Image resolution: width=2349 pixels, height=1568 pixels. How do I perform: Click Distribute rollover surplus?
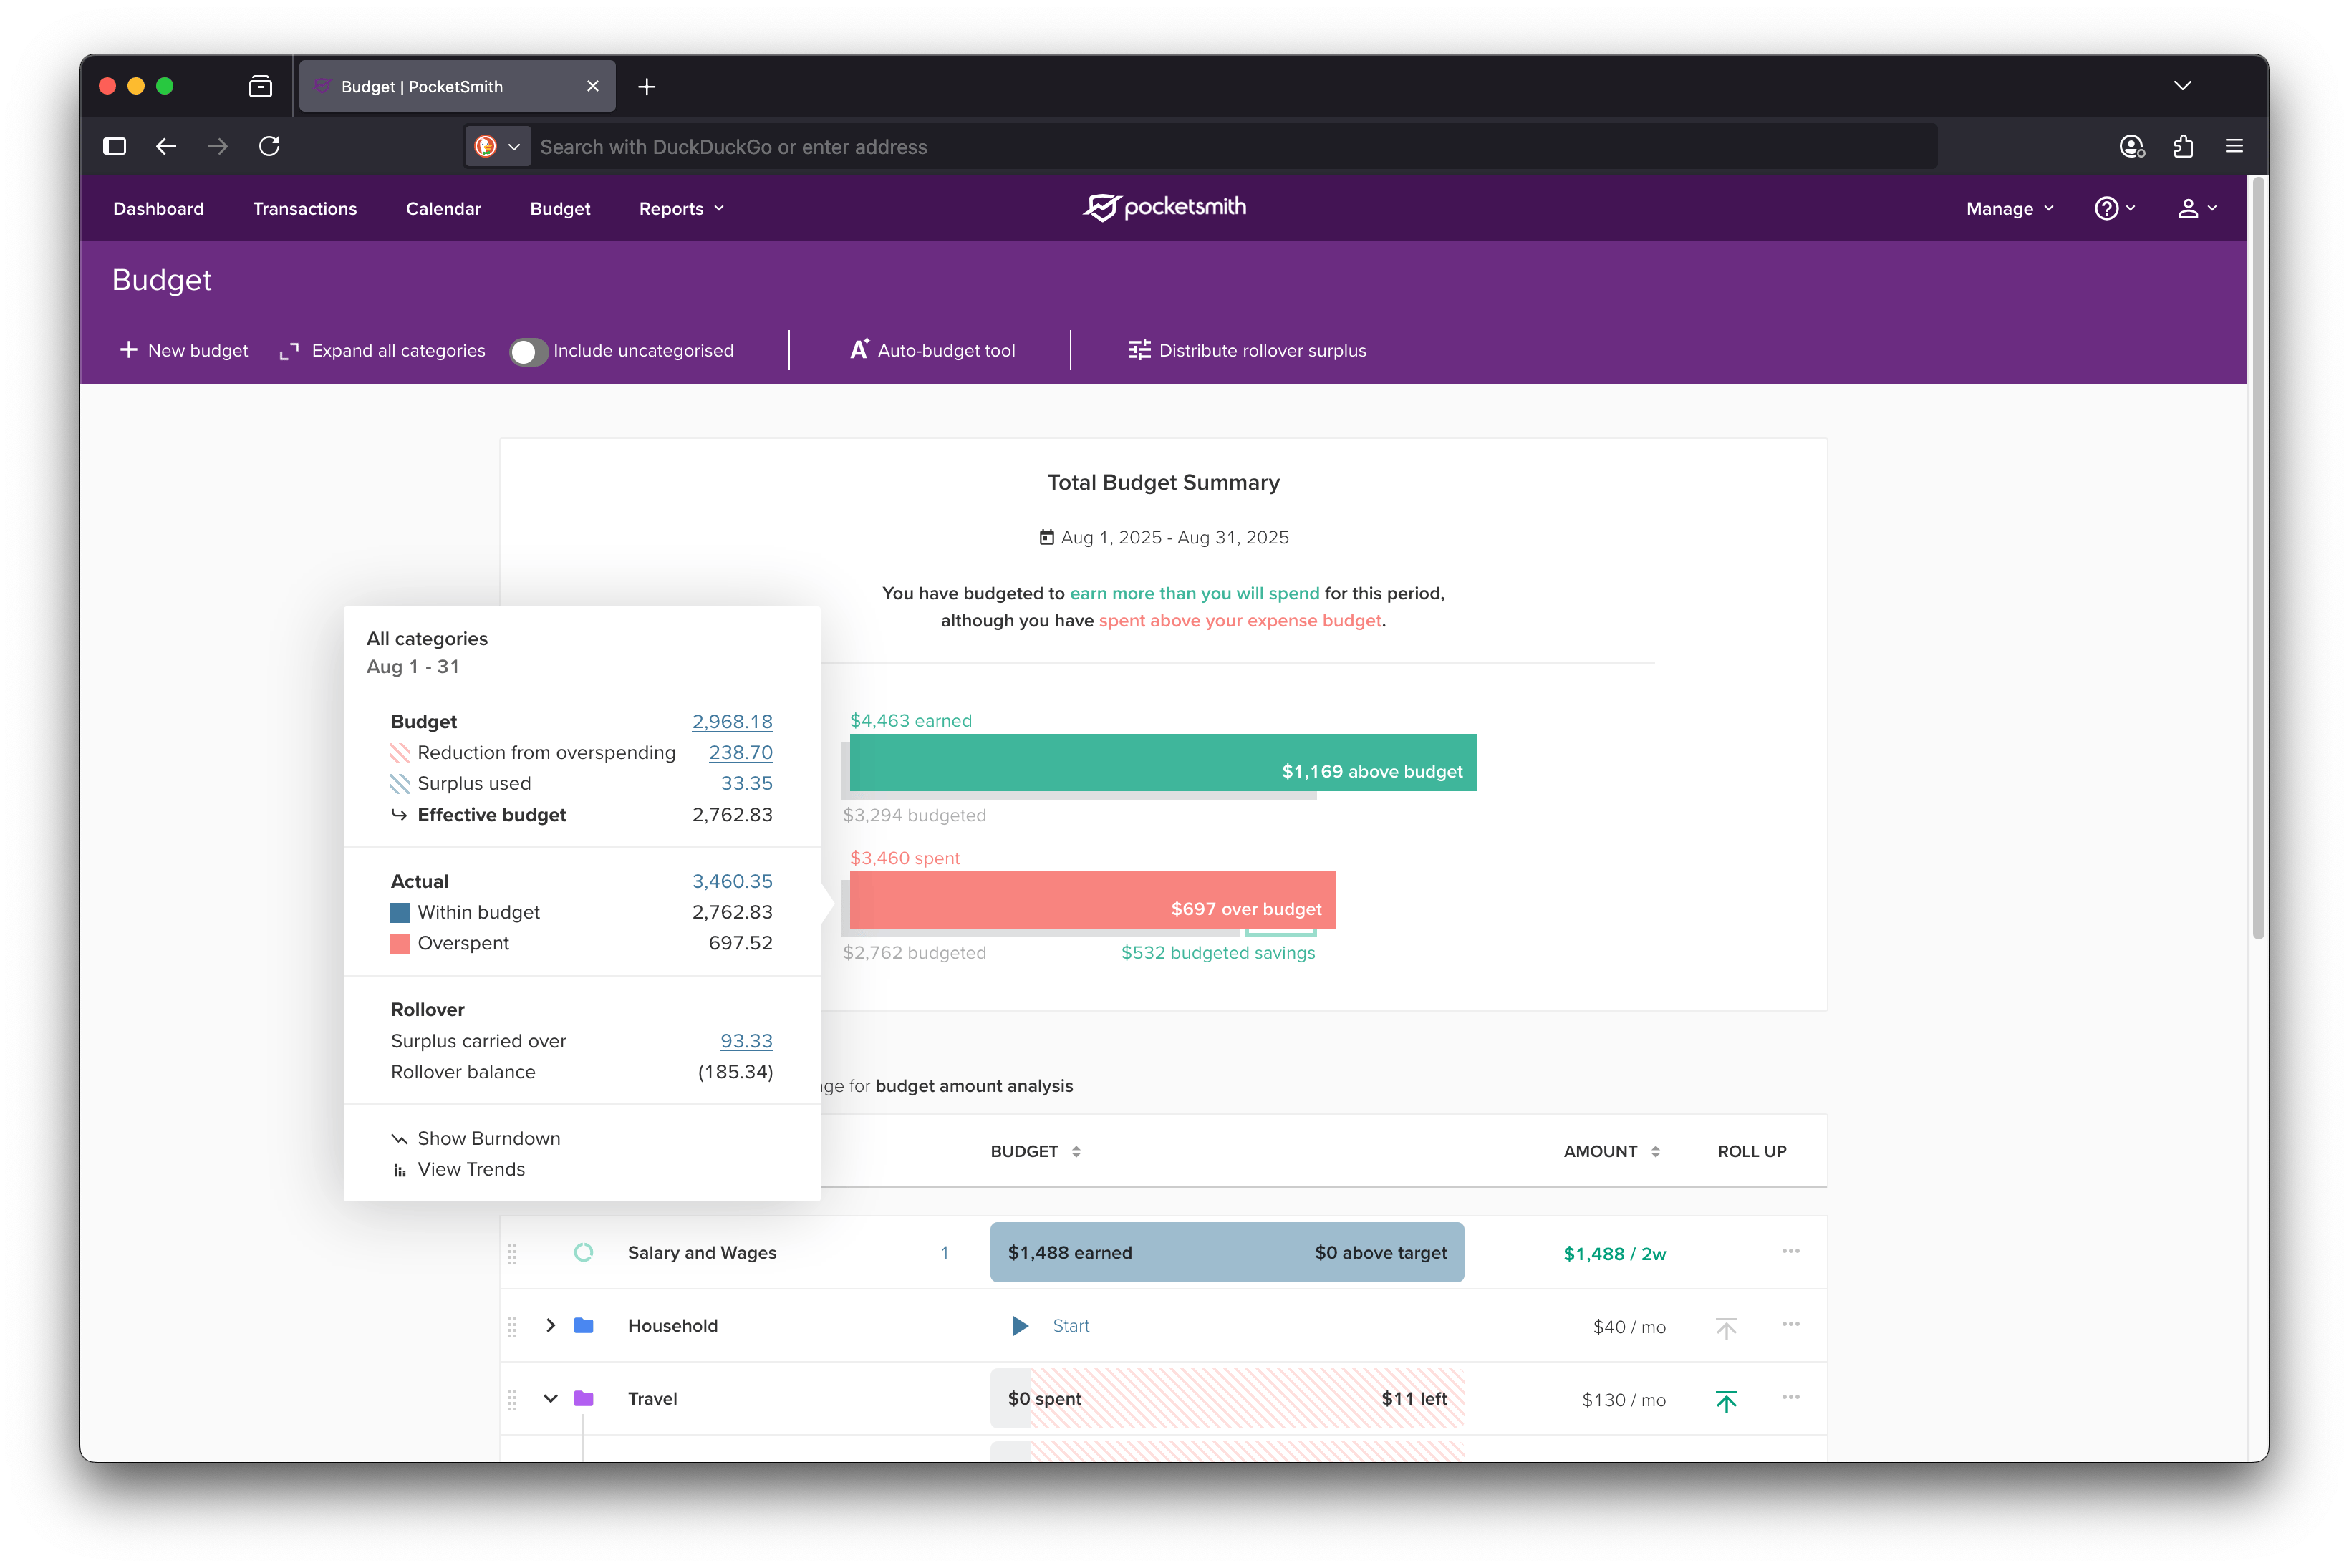pos(1247,350)
